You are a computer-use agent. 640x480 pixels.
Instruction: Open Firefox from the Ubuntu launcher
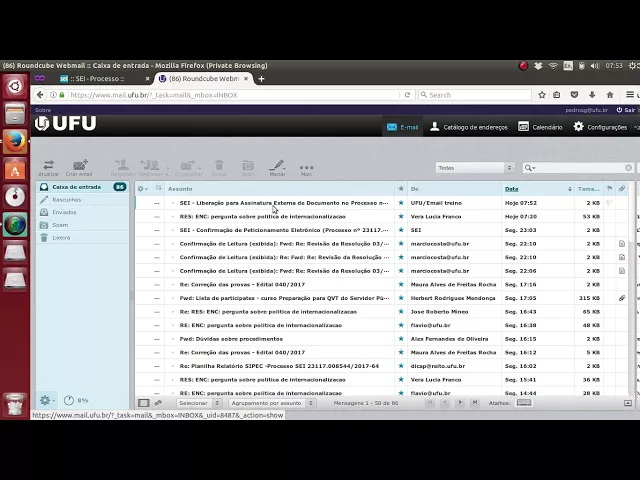[15, 142]
